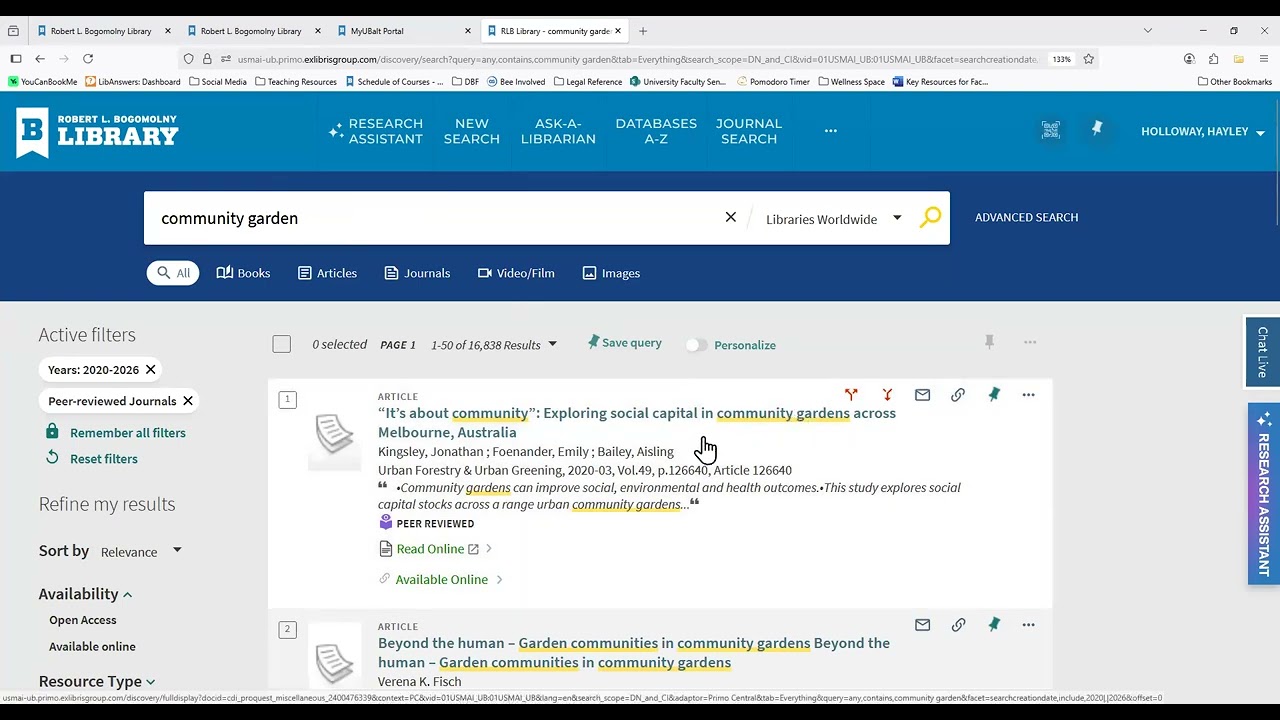Click dark red cited-by icon on result 1
This screenshot has height=720, width=1280.
[887, 395]
